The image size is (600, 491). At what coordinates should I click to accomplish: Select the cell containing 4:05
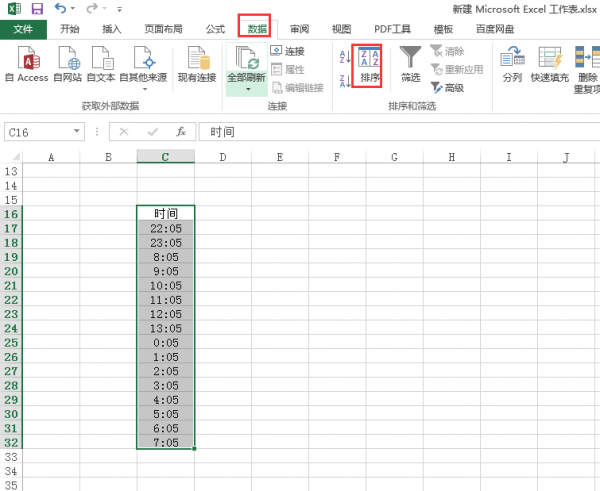(166, 400)
